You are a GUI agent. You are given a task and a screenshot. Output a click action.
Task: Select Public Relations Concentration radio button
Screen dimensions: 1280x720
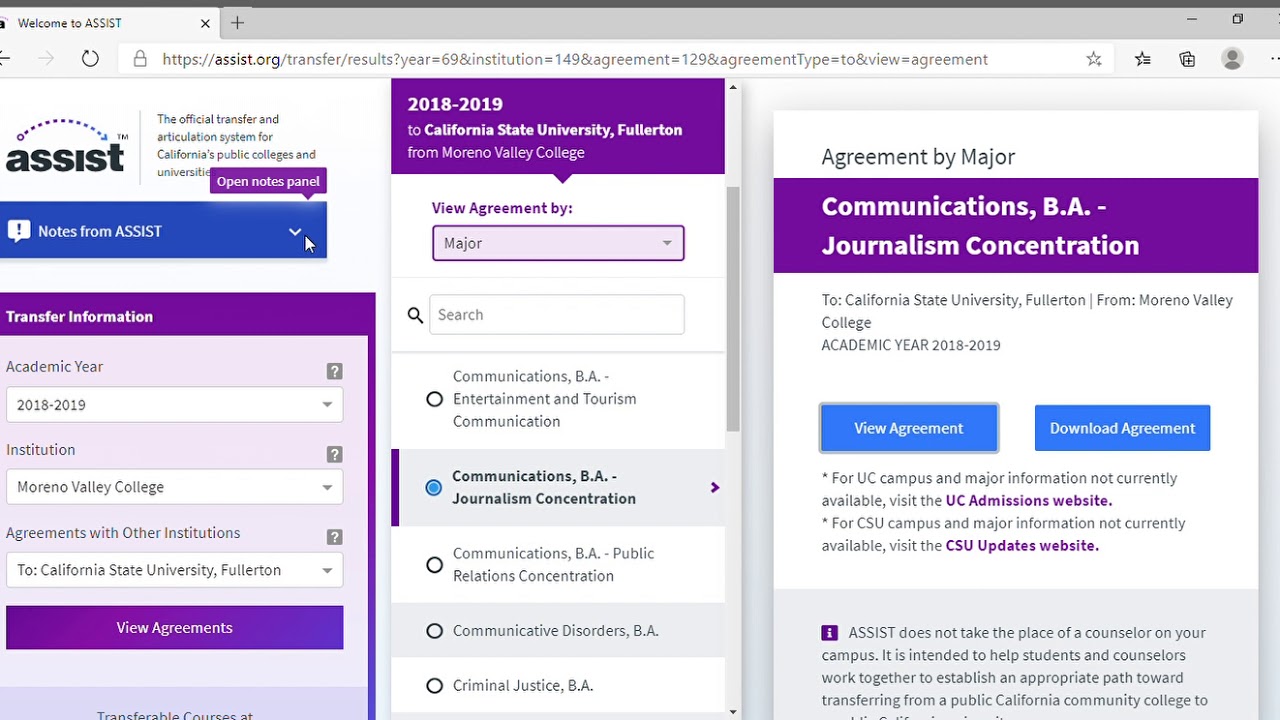click(434, 565)
